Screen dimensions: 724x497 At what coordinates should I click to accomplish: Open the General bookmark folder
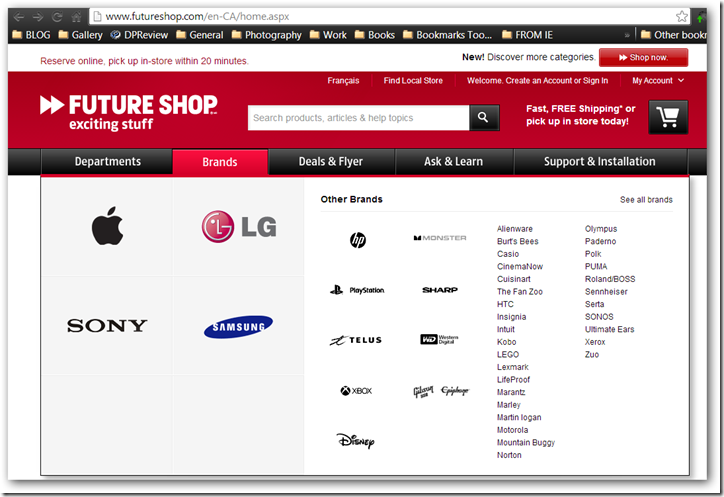pos(200,35)
